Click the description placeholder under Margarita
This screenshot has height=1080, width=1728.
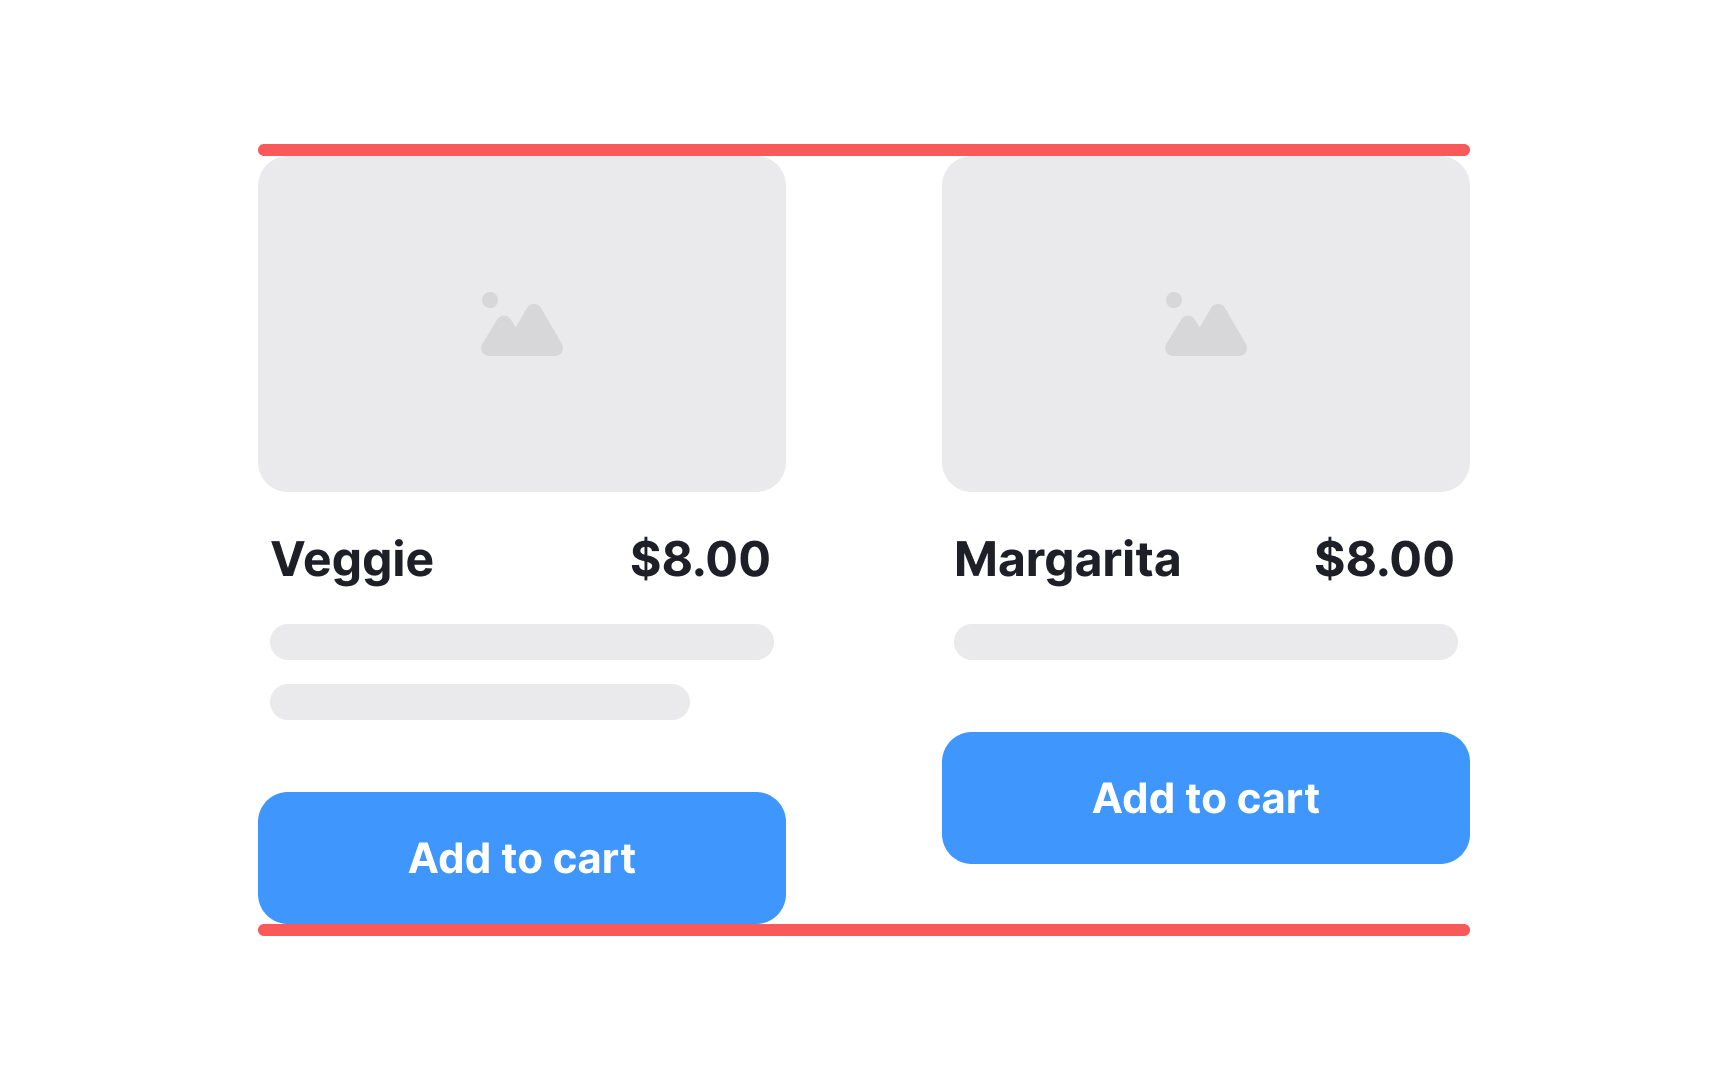(1204, 642)
